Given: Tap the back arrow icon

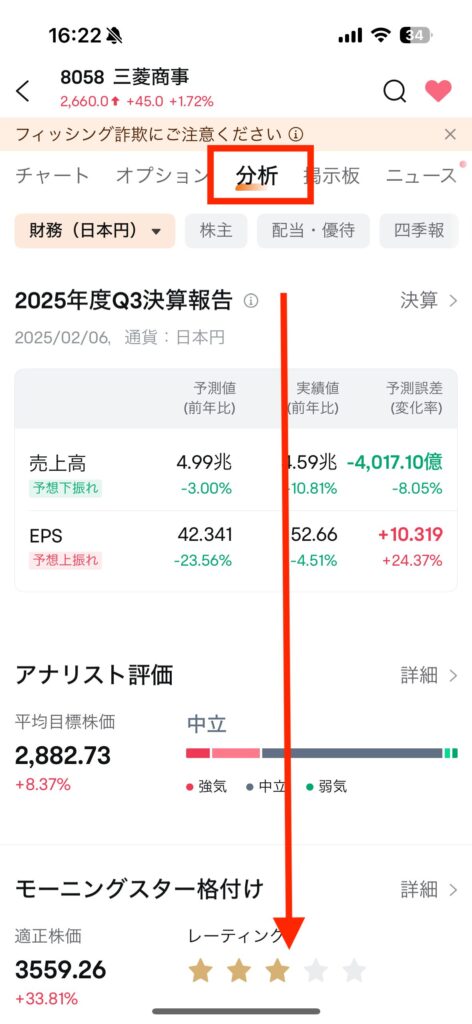Looking at the screenshot, I should pos(23,91).
